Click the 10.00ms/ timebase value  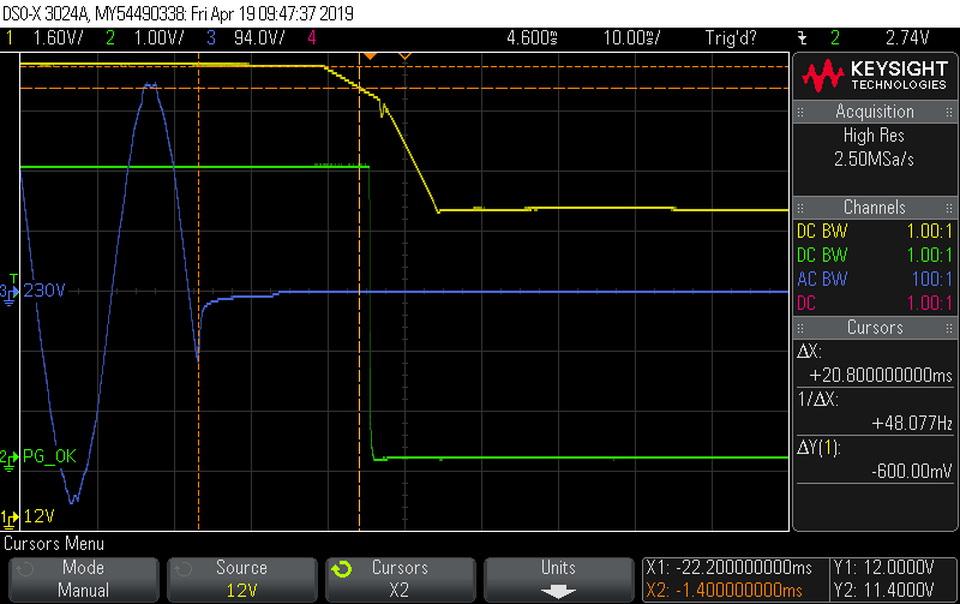coord(632,38)
